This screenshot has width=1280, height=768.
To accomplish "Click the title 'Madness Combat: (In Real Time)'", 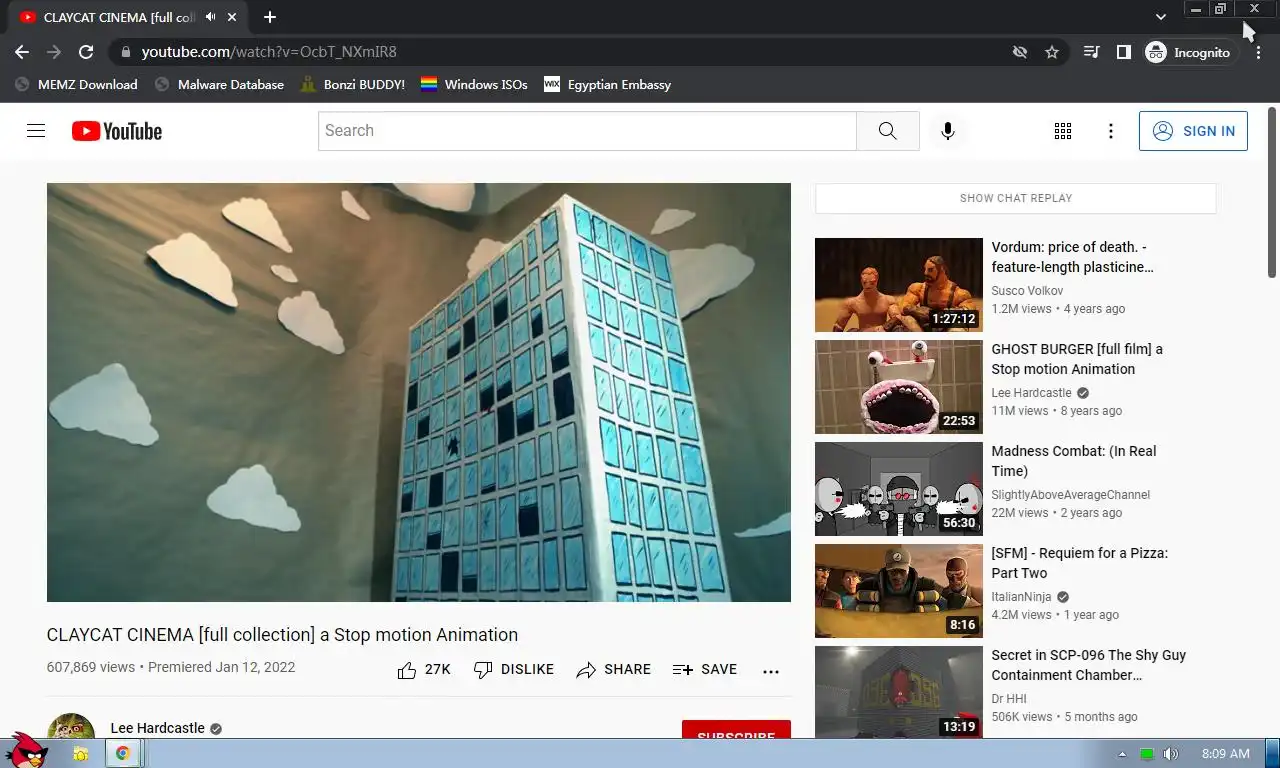I will [x=1074, y=461].
